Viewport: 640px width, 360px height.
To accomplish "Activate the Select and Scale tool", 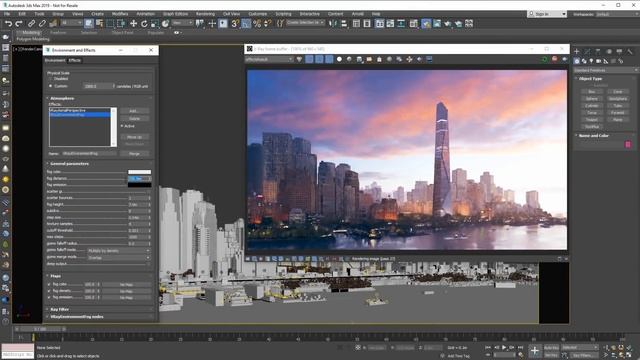I will tap(155, 24).
